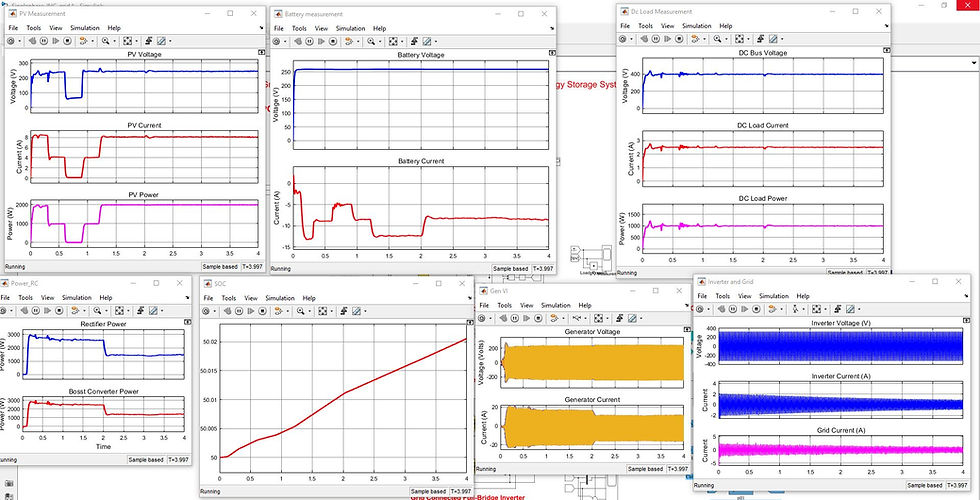980x500 pixels.
Task: Open triggers in Battery measurement scope
Action: pos(414,41)
